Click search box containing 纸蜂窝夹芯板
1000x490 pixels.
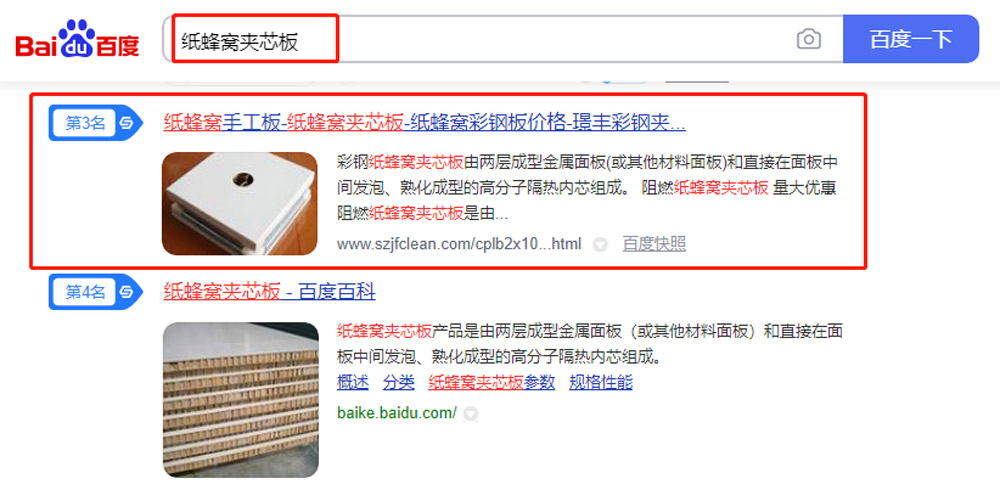coord(504,39)
